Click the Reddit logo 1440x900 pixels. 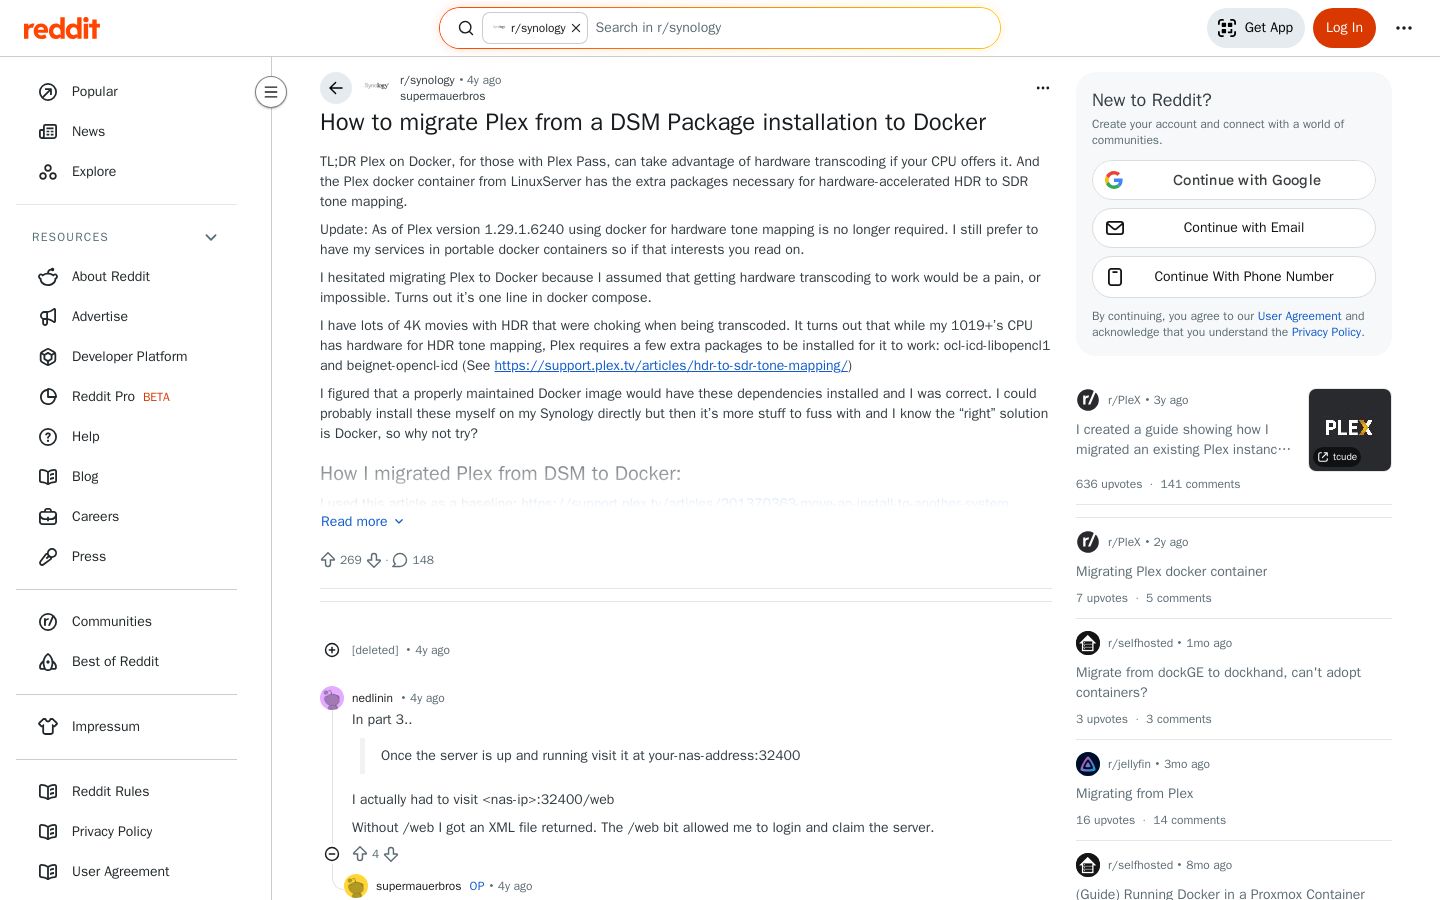[62, 28]
